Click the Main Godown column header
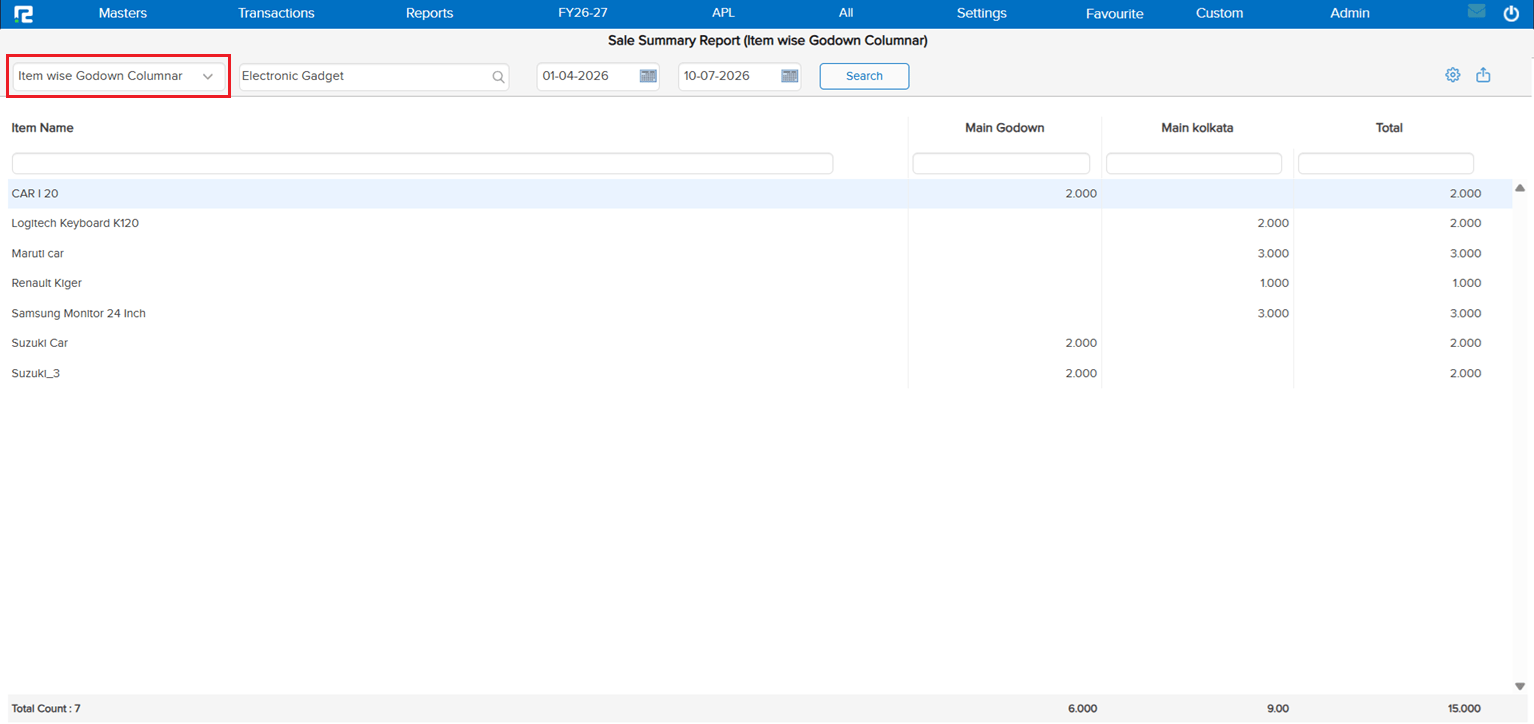 pyautogui.click(x=1004, y=128)
